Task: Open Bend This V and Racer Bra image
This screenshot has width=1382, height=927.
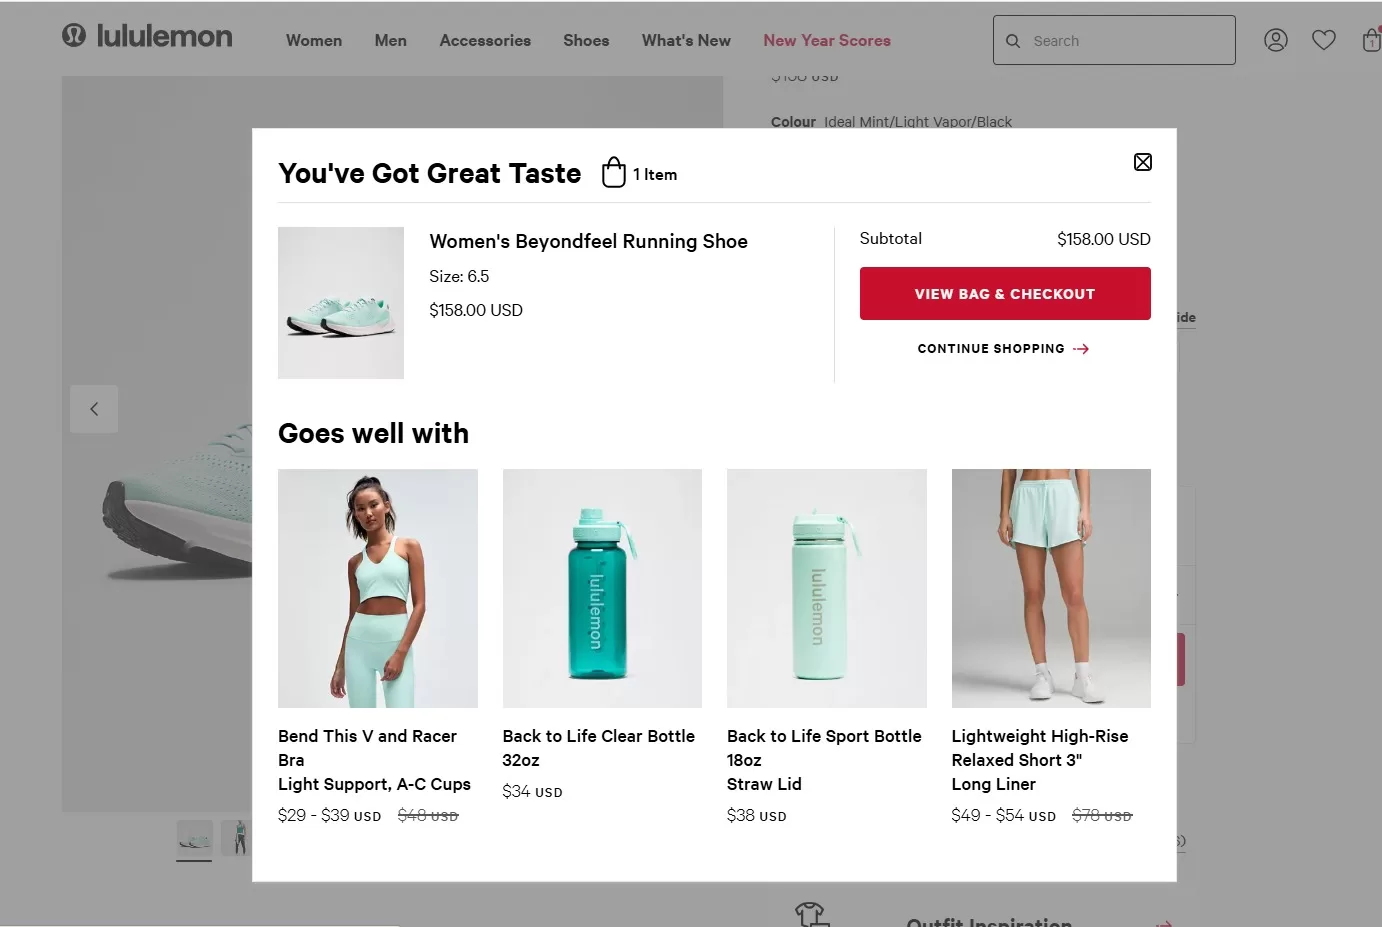Action: (378, 588)
